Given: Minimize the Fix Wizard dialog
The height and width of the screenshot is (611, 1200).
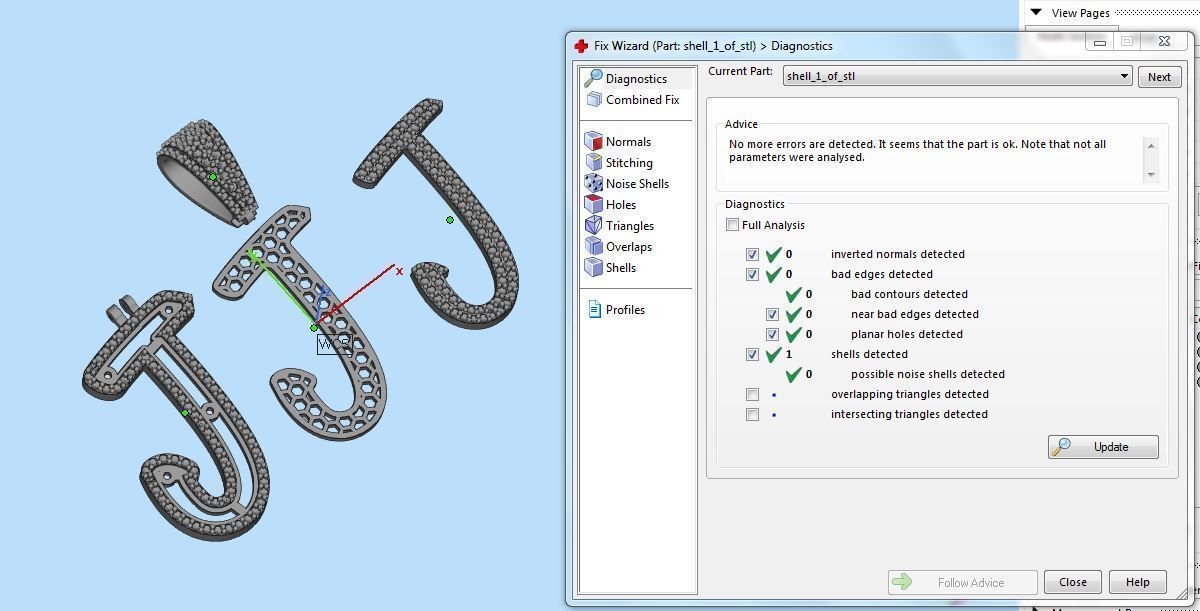Looking at the screenshot, I should click(x=1099, y=42).
